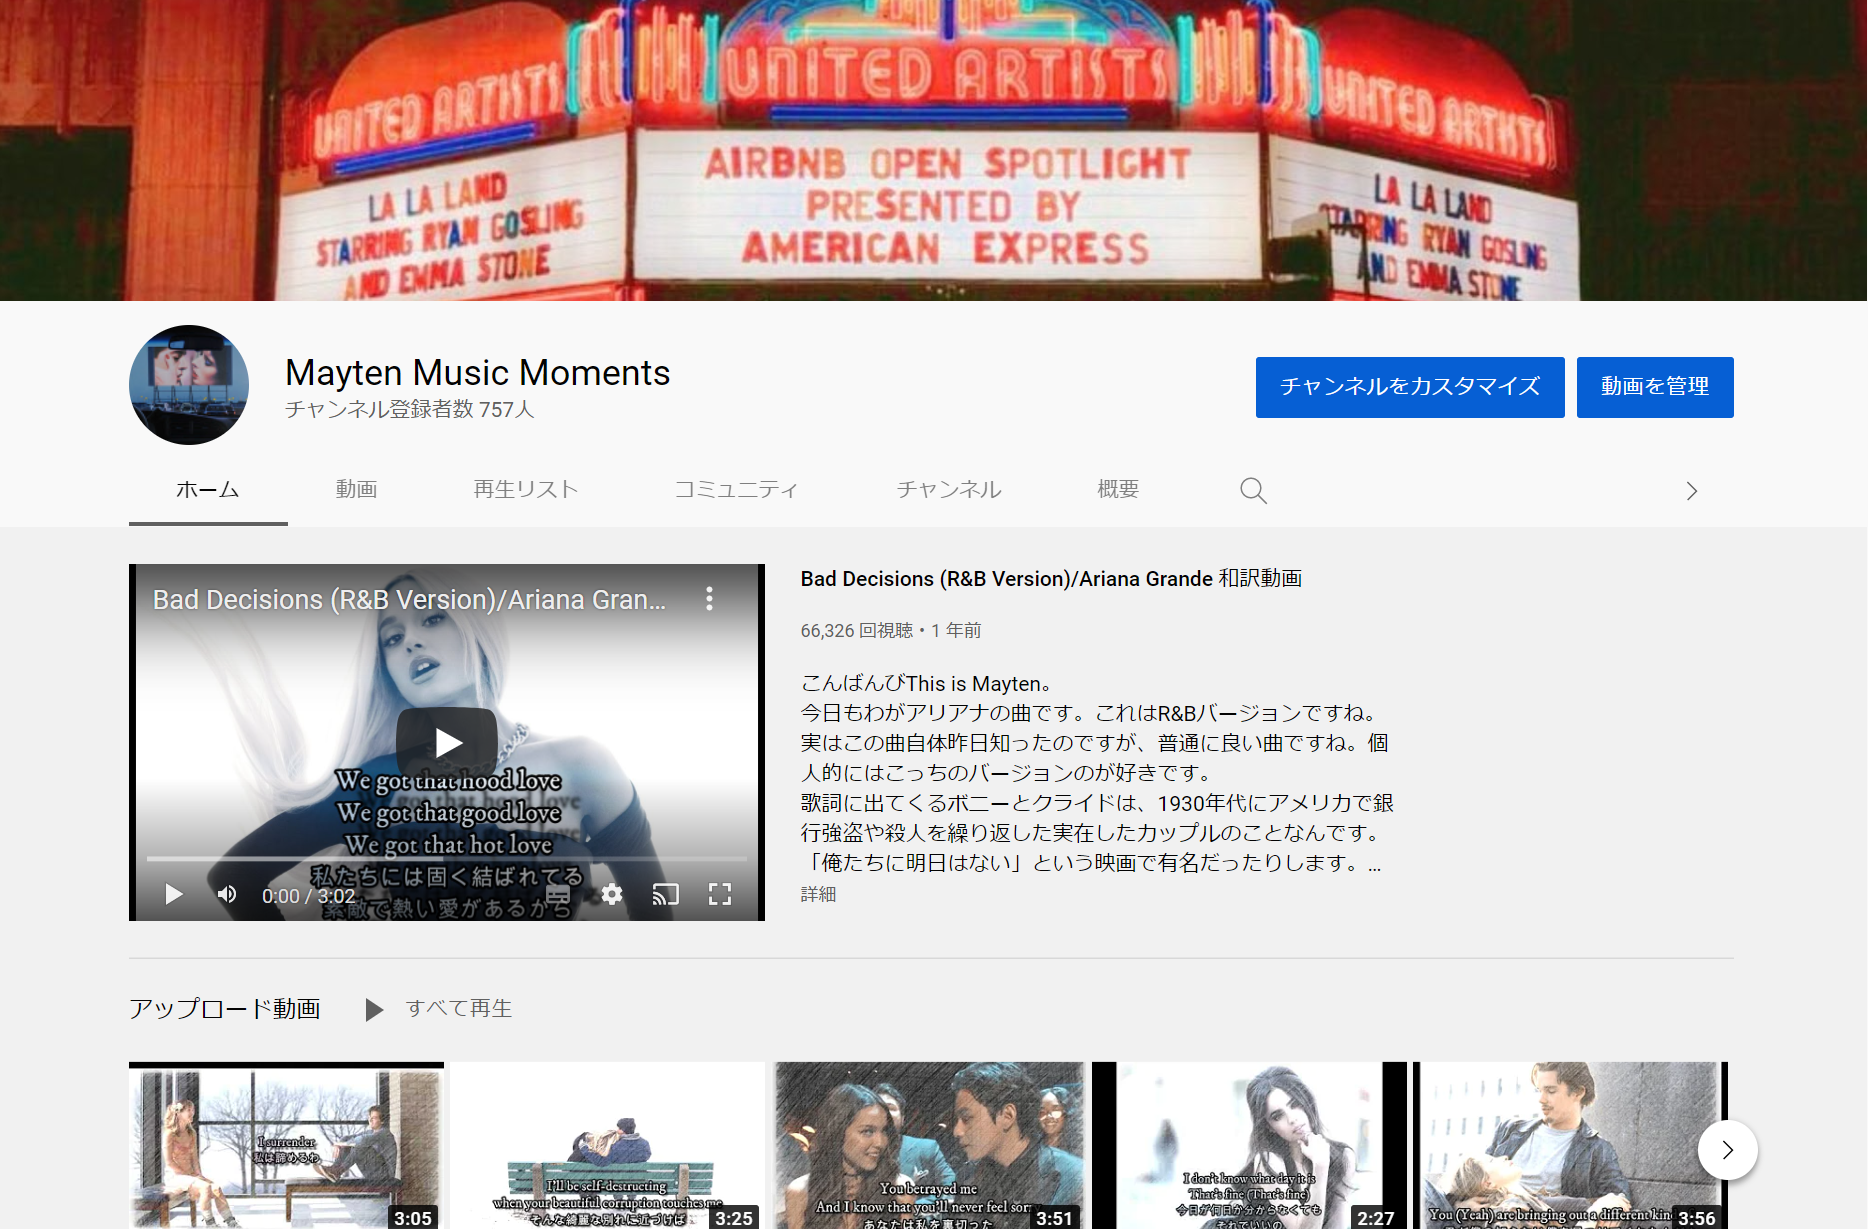The image size is (1868, 1229).
Task: Show more tabs with the right chevron
Action: coord(1691,491)
